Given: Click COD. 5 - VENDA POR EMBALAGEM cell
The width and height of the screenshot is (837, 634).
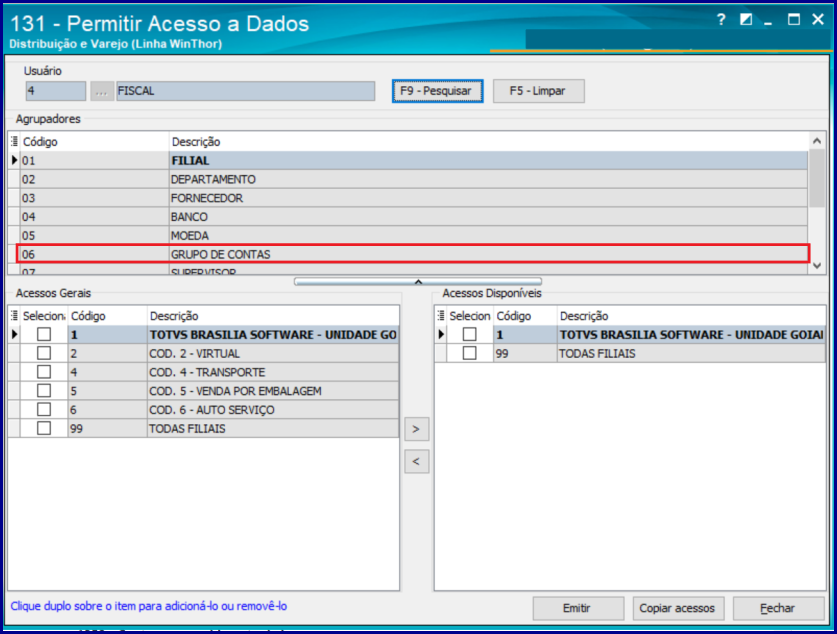Looking at the screenshot, I should point(273,391).
